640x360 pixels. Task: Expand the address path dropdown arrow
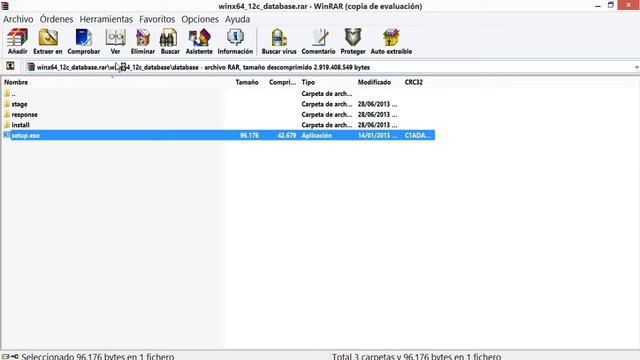coord(636,67)
